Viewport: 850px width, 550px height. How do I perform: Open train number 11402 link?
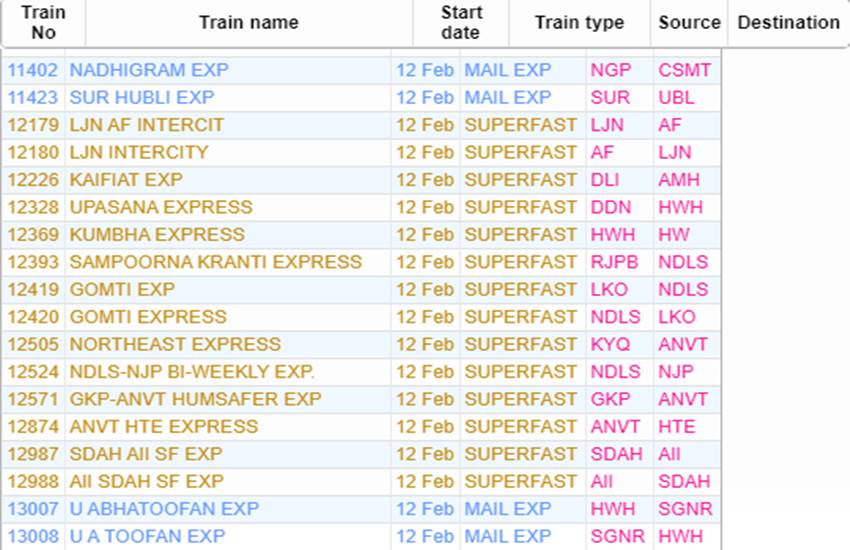33,70
